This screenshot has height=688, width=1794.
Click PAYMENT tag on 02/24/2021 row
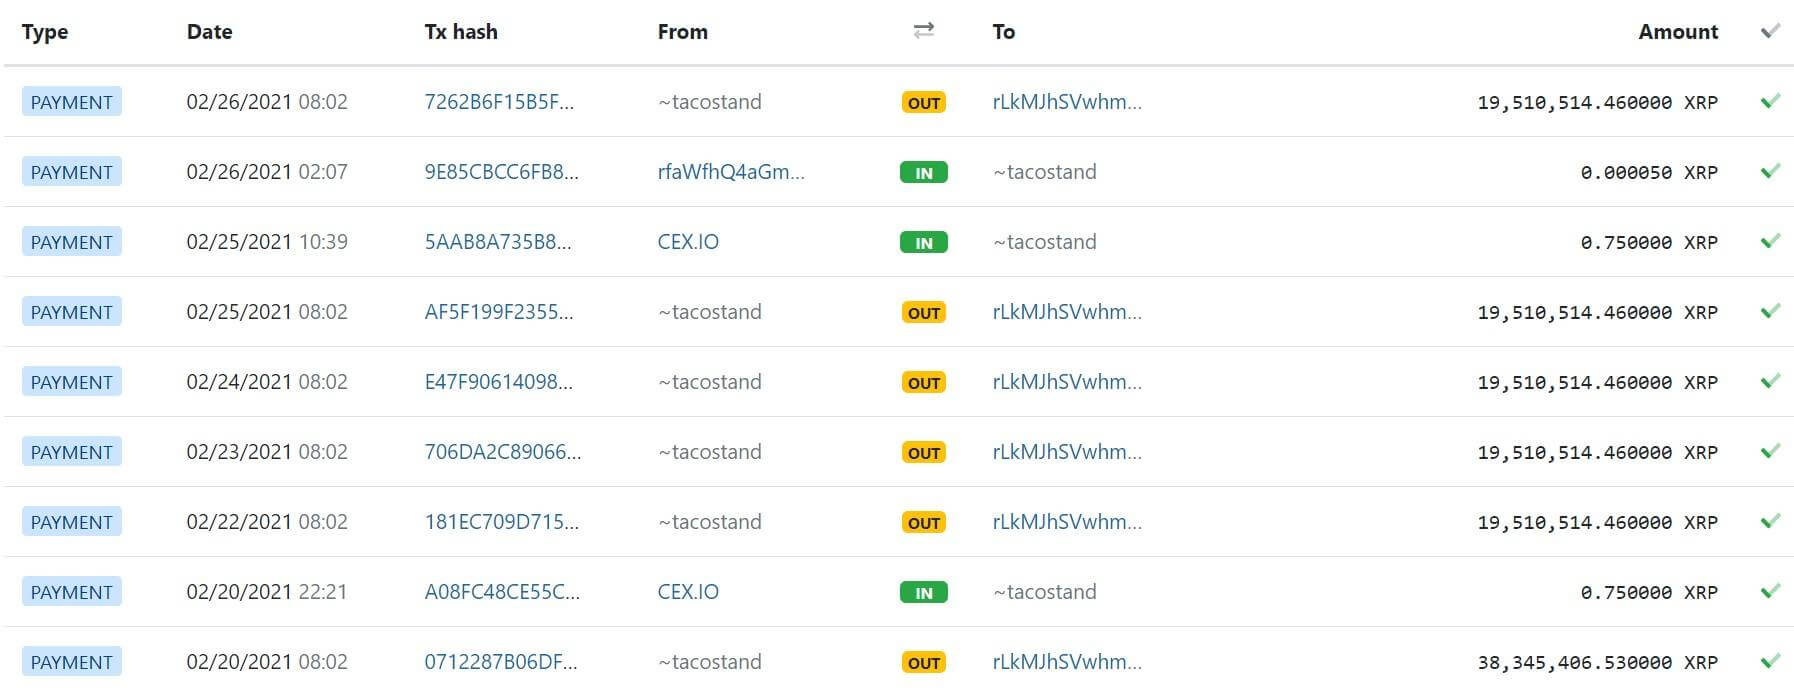72,382
